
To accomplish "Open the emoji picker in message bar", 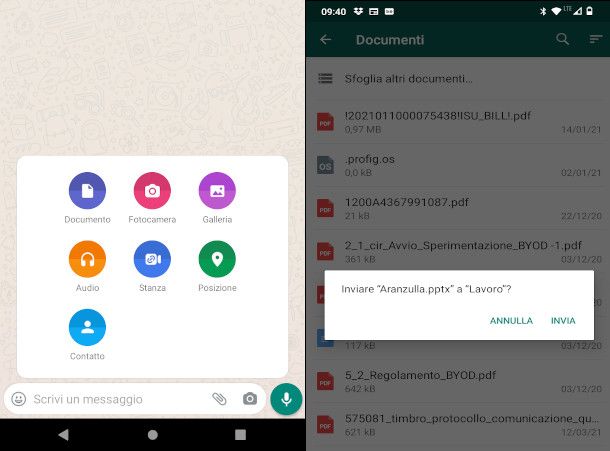I will tap(19, 399).
